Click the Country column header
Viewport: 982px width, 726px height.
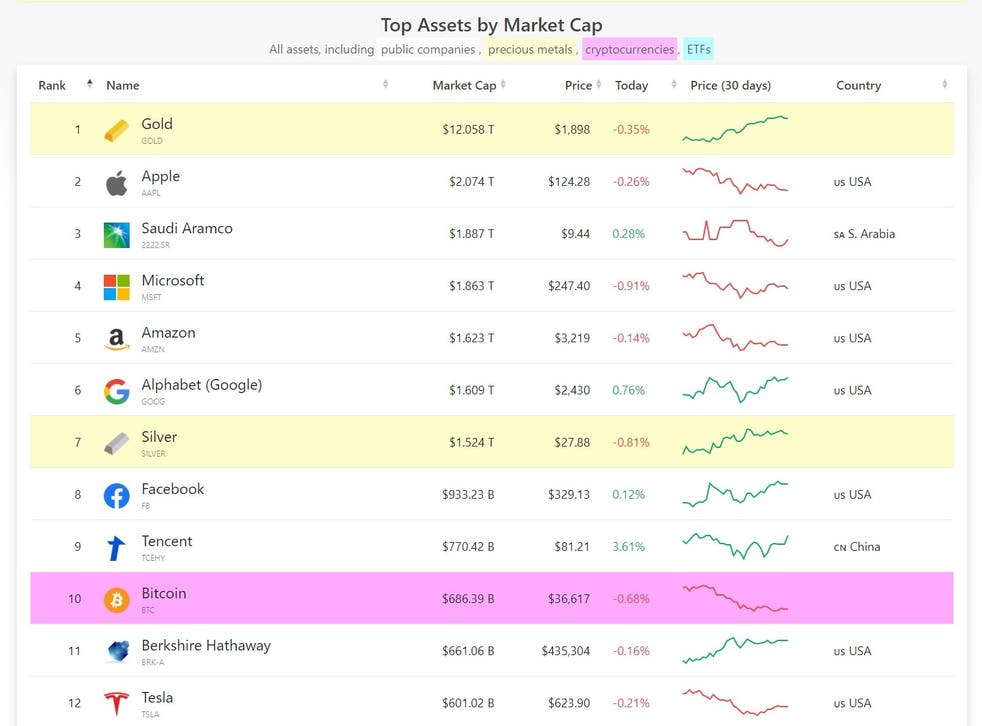(x=859, y=85)
